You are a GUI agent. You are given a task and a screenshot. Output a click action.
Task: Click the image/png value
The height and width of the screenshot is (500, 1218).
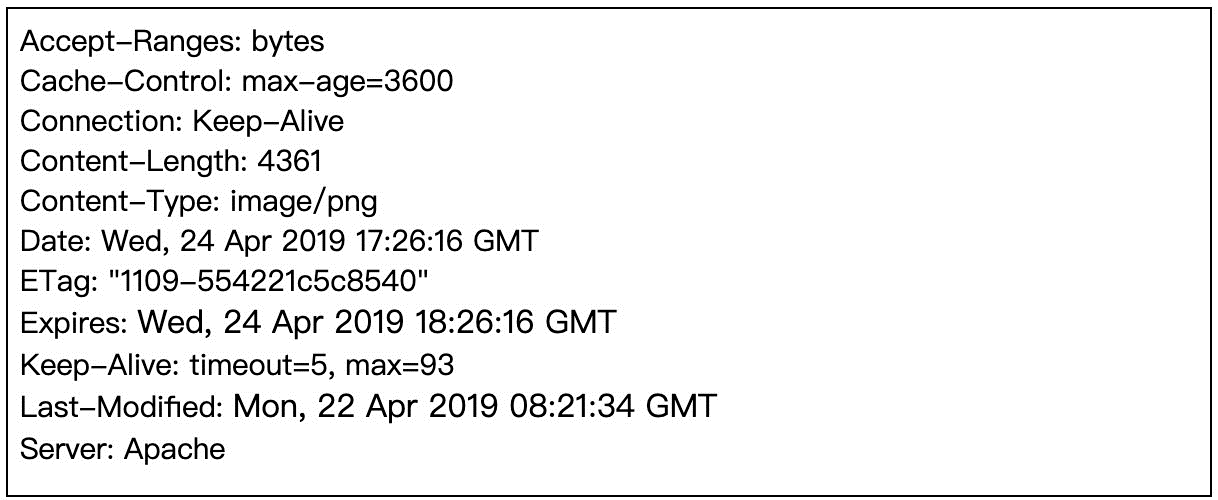(308, 202)
